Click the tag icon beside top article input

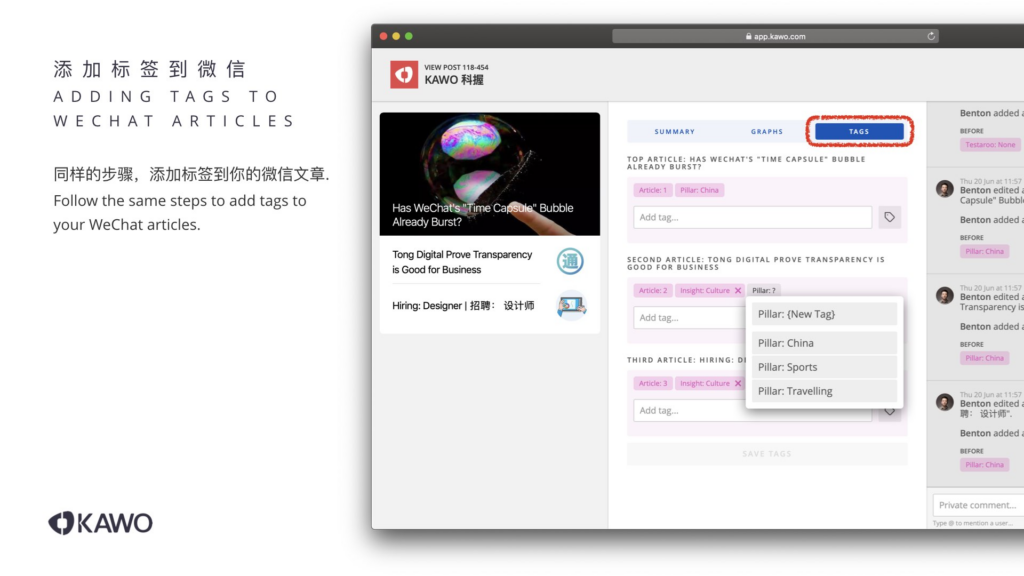point(889,217)
